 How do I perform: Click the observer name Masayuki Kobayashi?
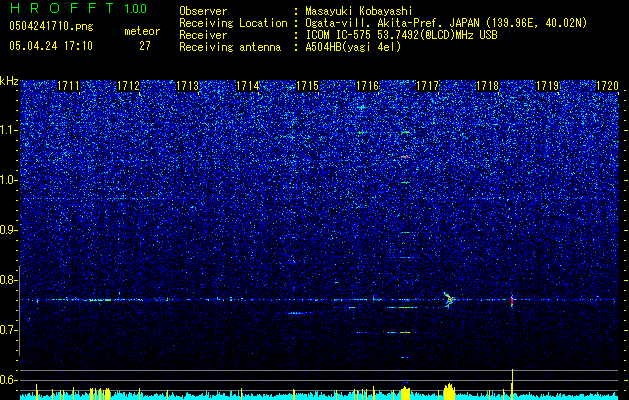[359, 12]
